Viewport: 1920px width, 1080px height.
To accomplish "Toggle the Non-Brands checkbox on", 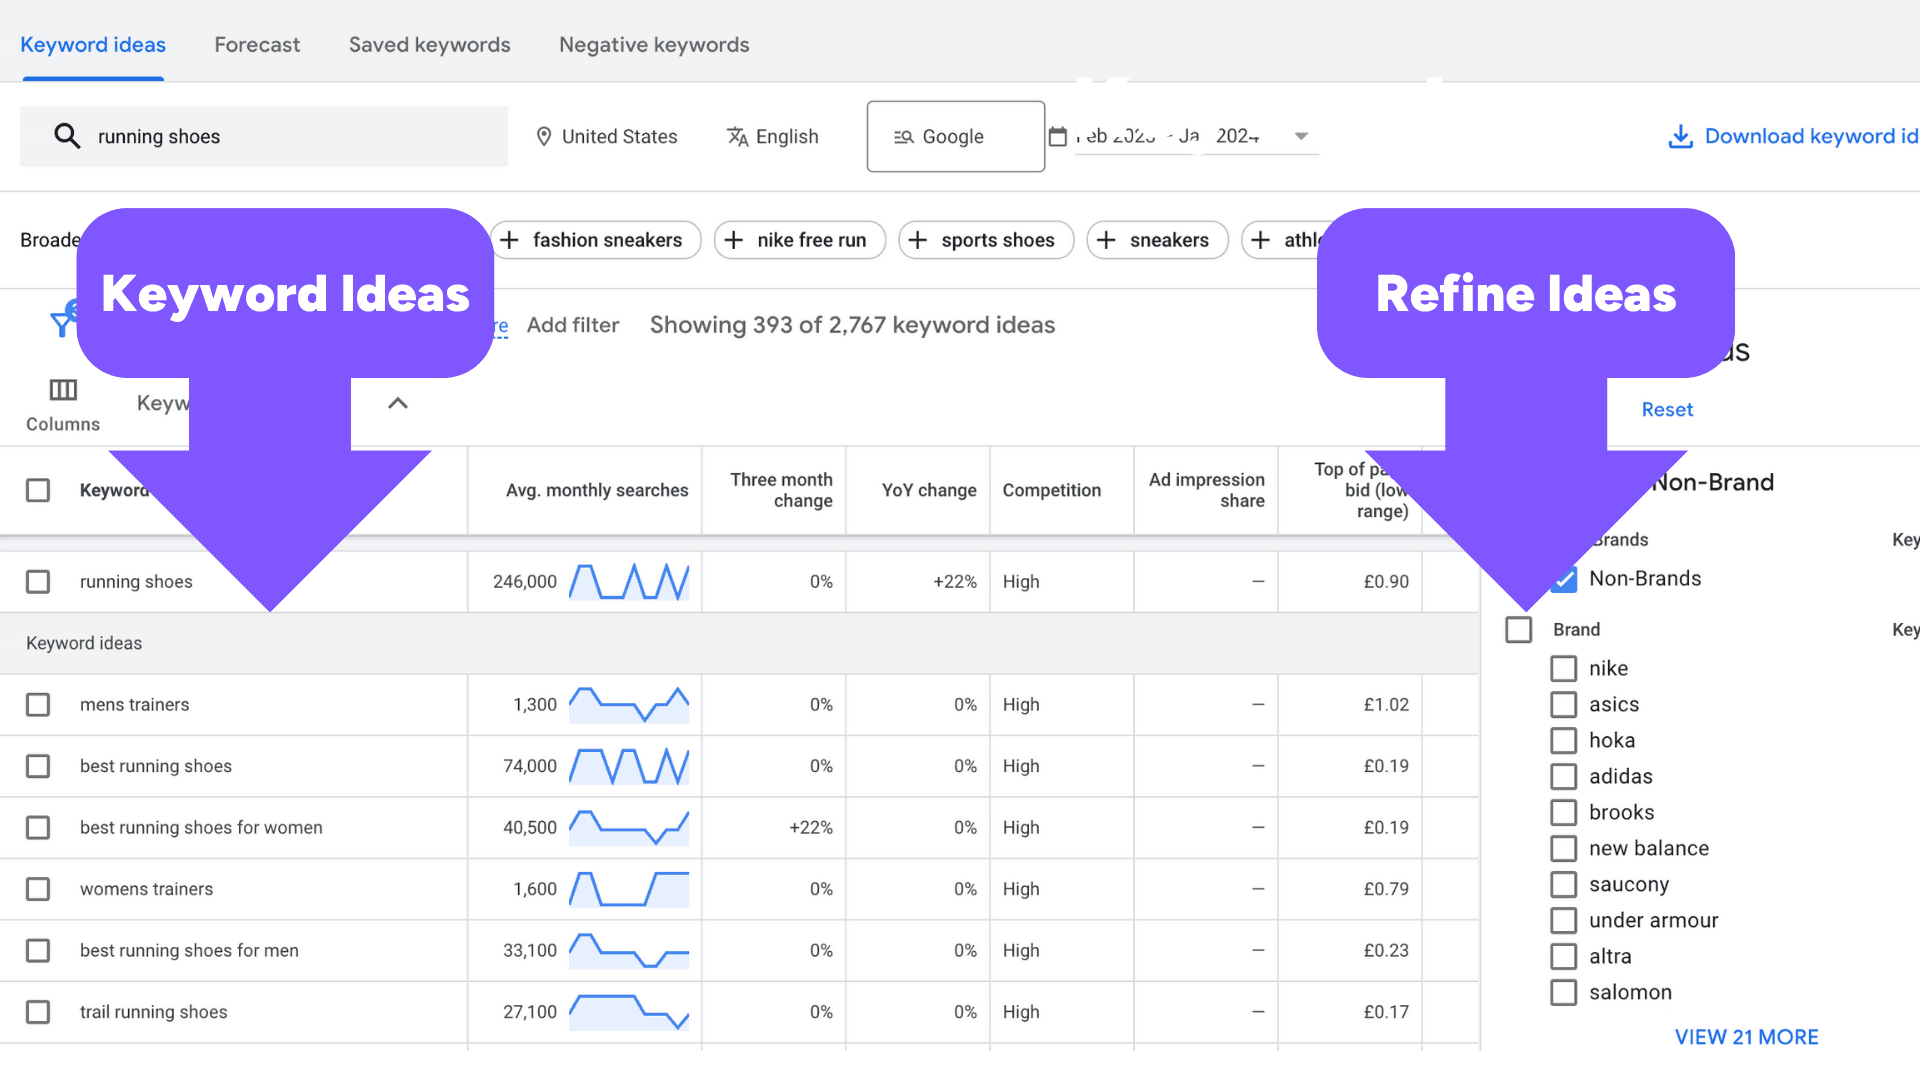I will pos(1561,578).
